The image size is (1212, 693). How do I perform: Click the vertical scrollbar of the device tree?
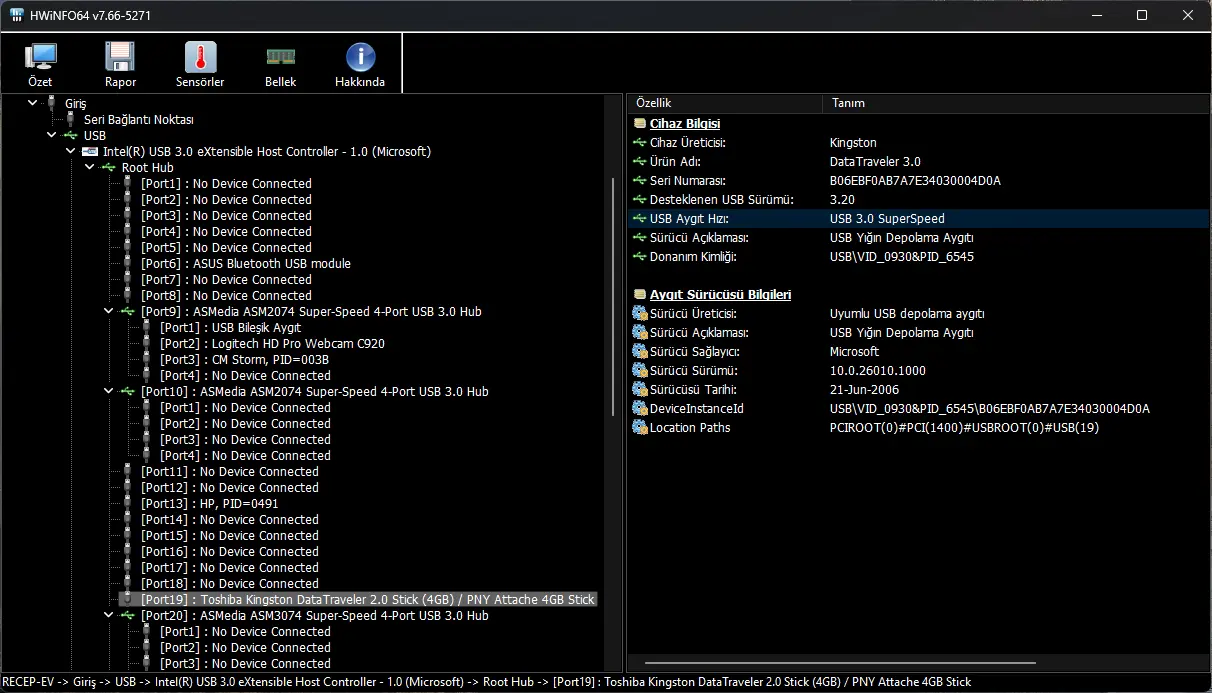[613, 297]
